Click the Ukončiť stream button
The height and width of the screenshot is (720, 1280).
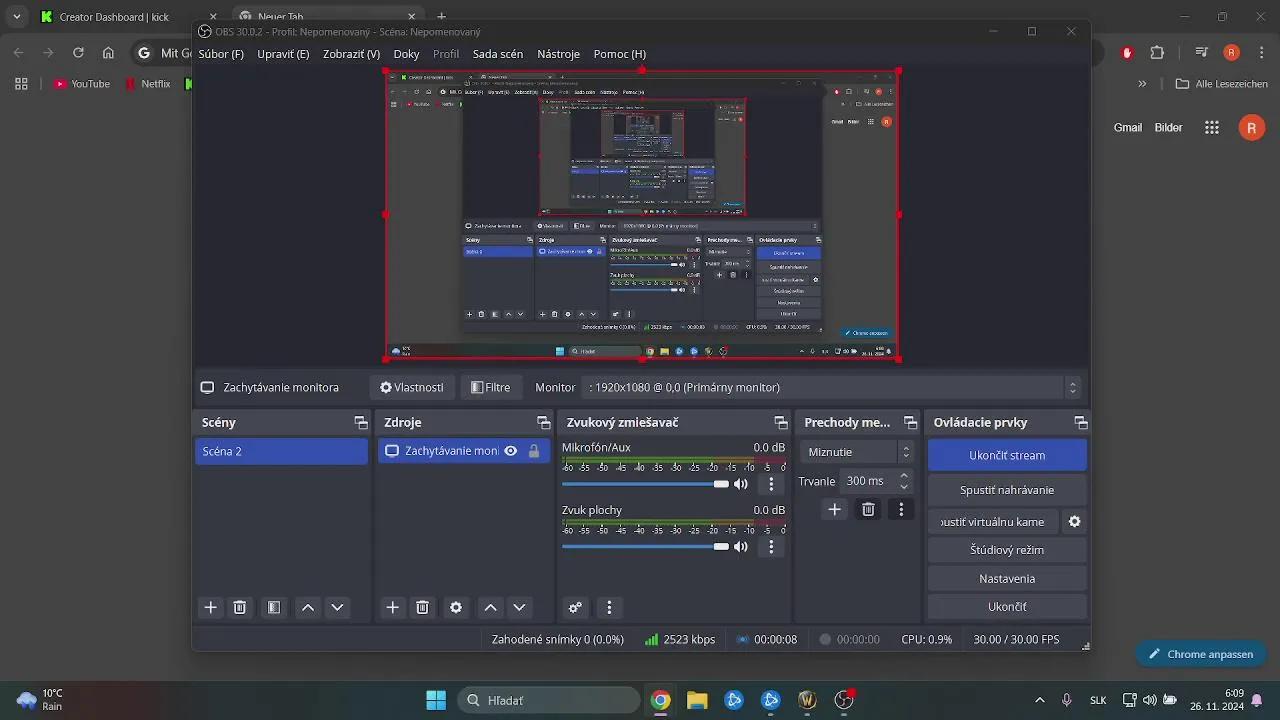pos(1006,455)
